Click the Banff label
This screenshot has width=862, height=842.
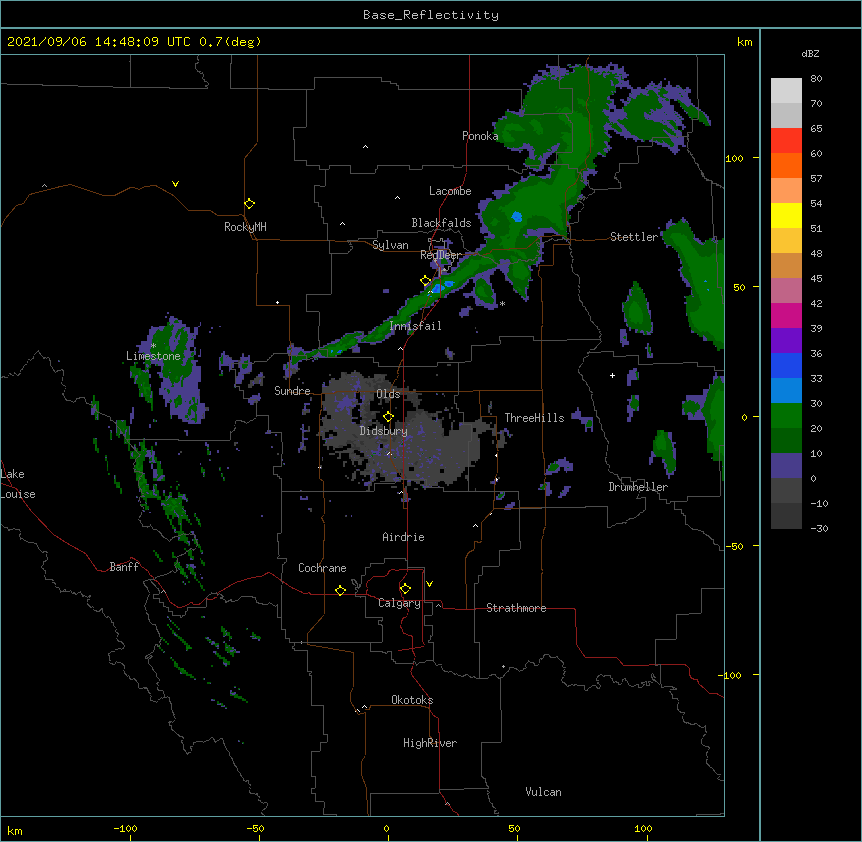pyautogui.click(x=124, y=567)
